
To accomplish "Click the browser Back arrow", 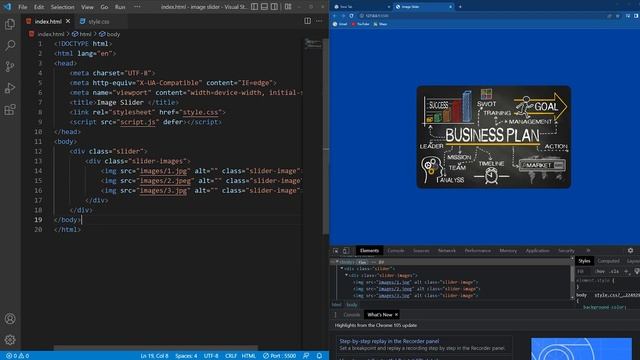I will (x=335, y=16).
